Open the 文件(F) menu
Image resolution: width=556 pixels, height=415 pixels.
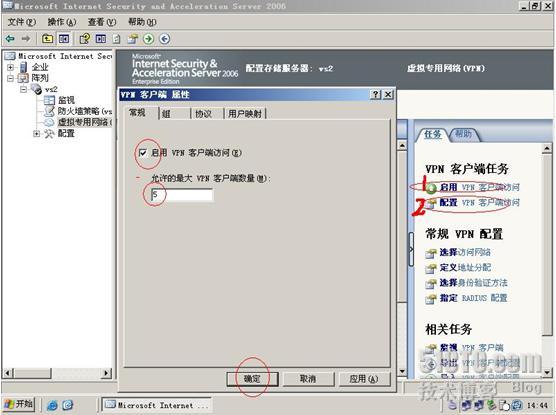pyautogui.click(x=22, y=22)
